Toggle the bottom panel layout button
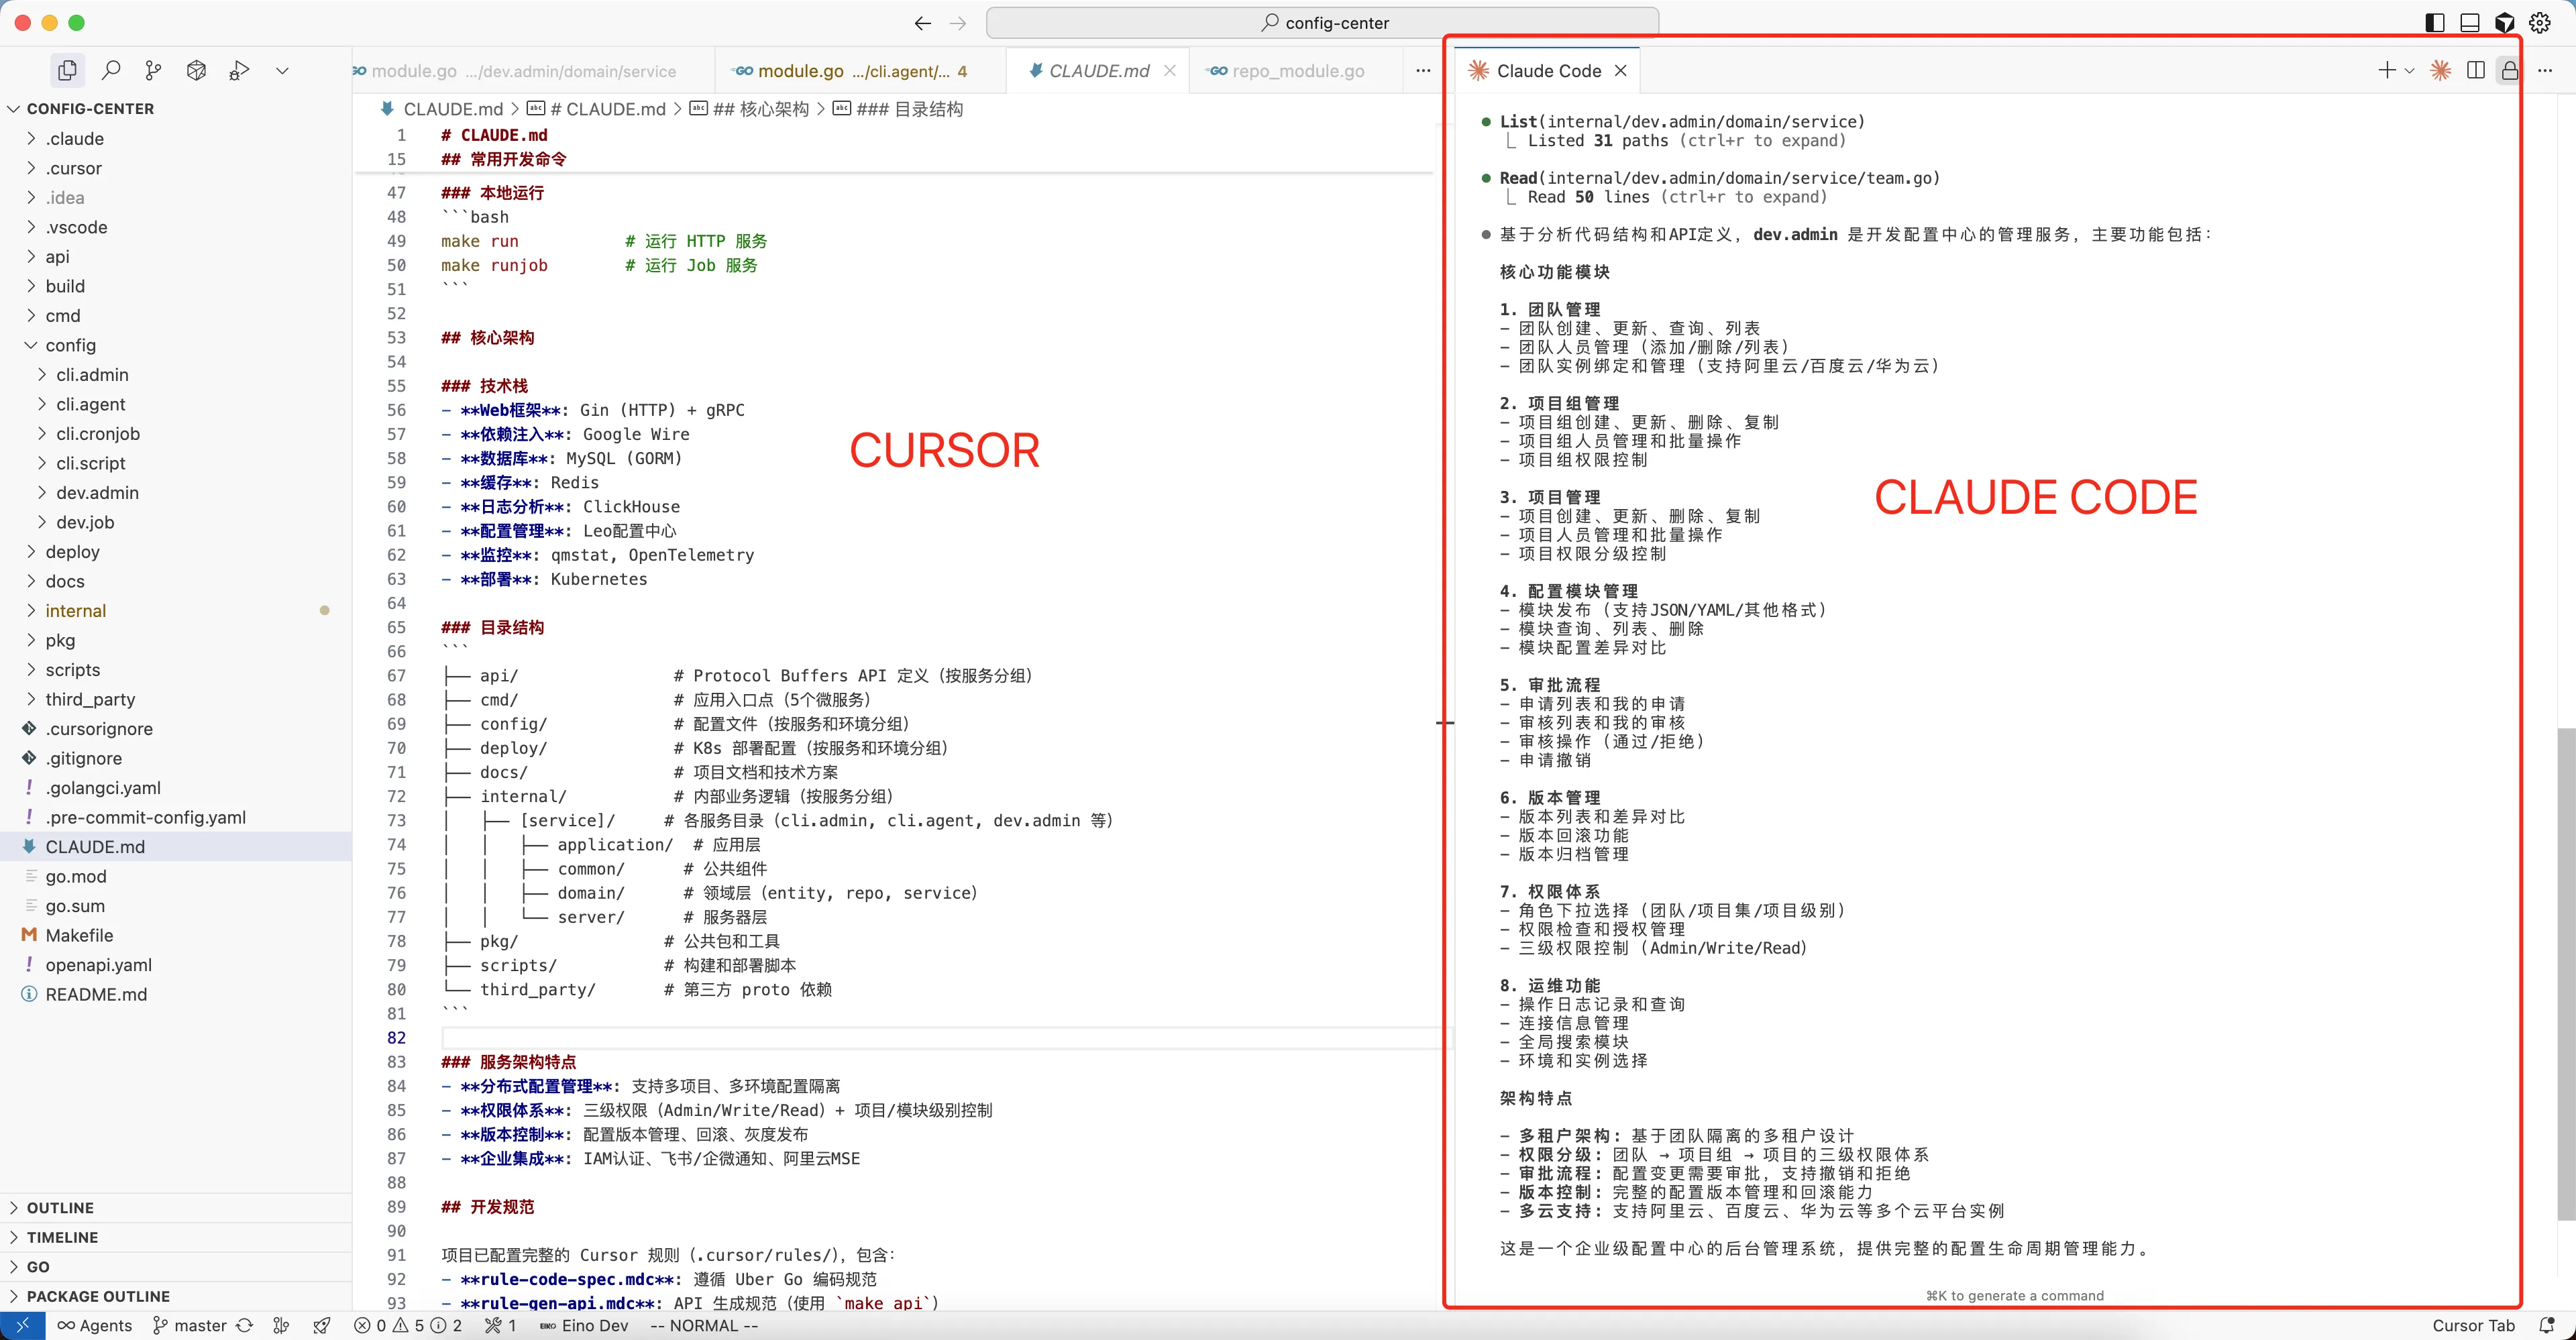 tap(2470, 22)
